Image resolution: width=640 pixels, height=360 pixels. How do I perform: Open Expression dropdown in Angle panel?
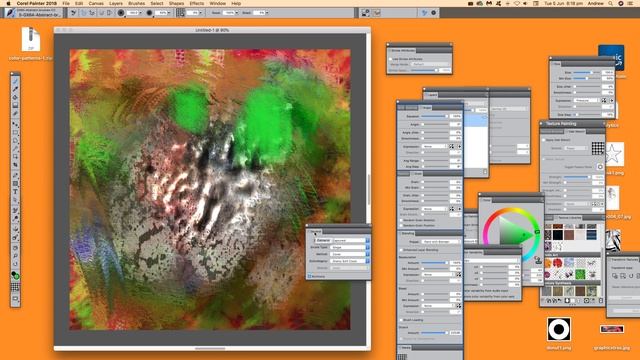(435, 146)
